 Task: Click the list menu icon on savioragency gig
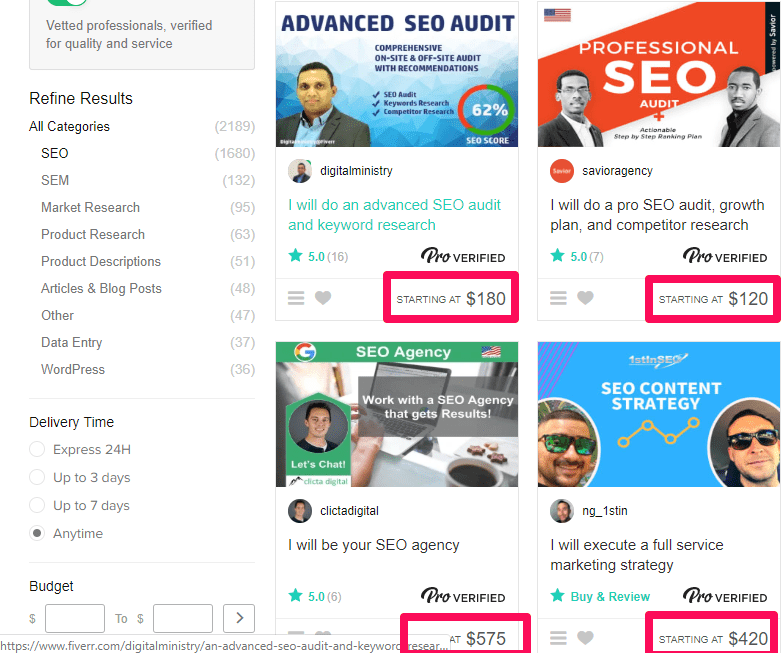pyautogui.click(x=559, y=298)
